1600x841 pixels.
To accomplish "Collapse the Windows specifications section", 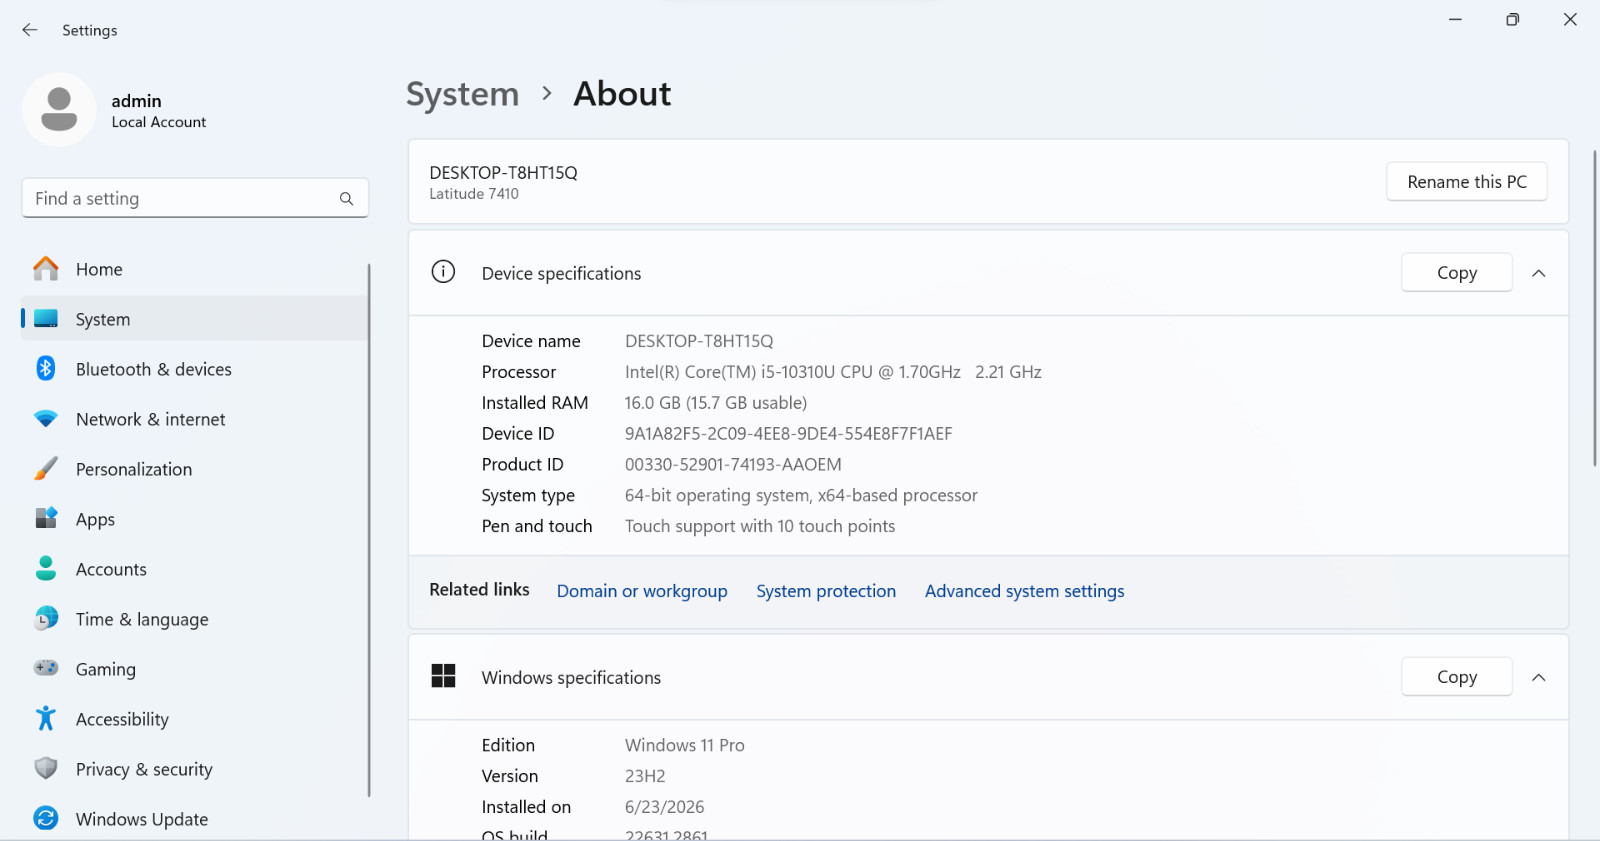I will point(1539,677).
